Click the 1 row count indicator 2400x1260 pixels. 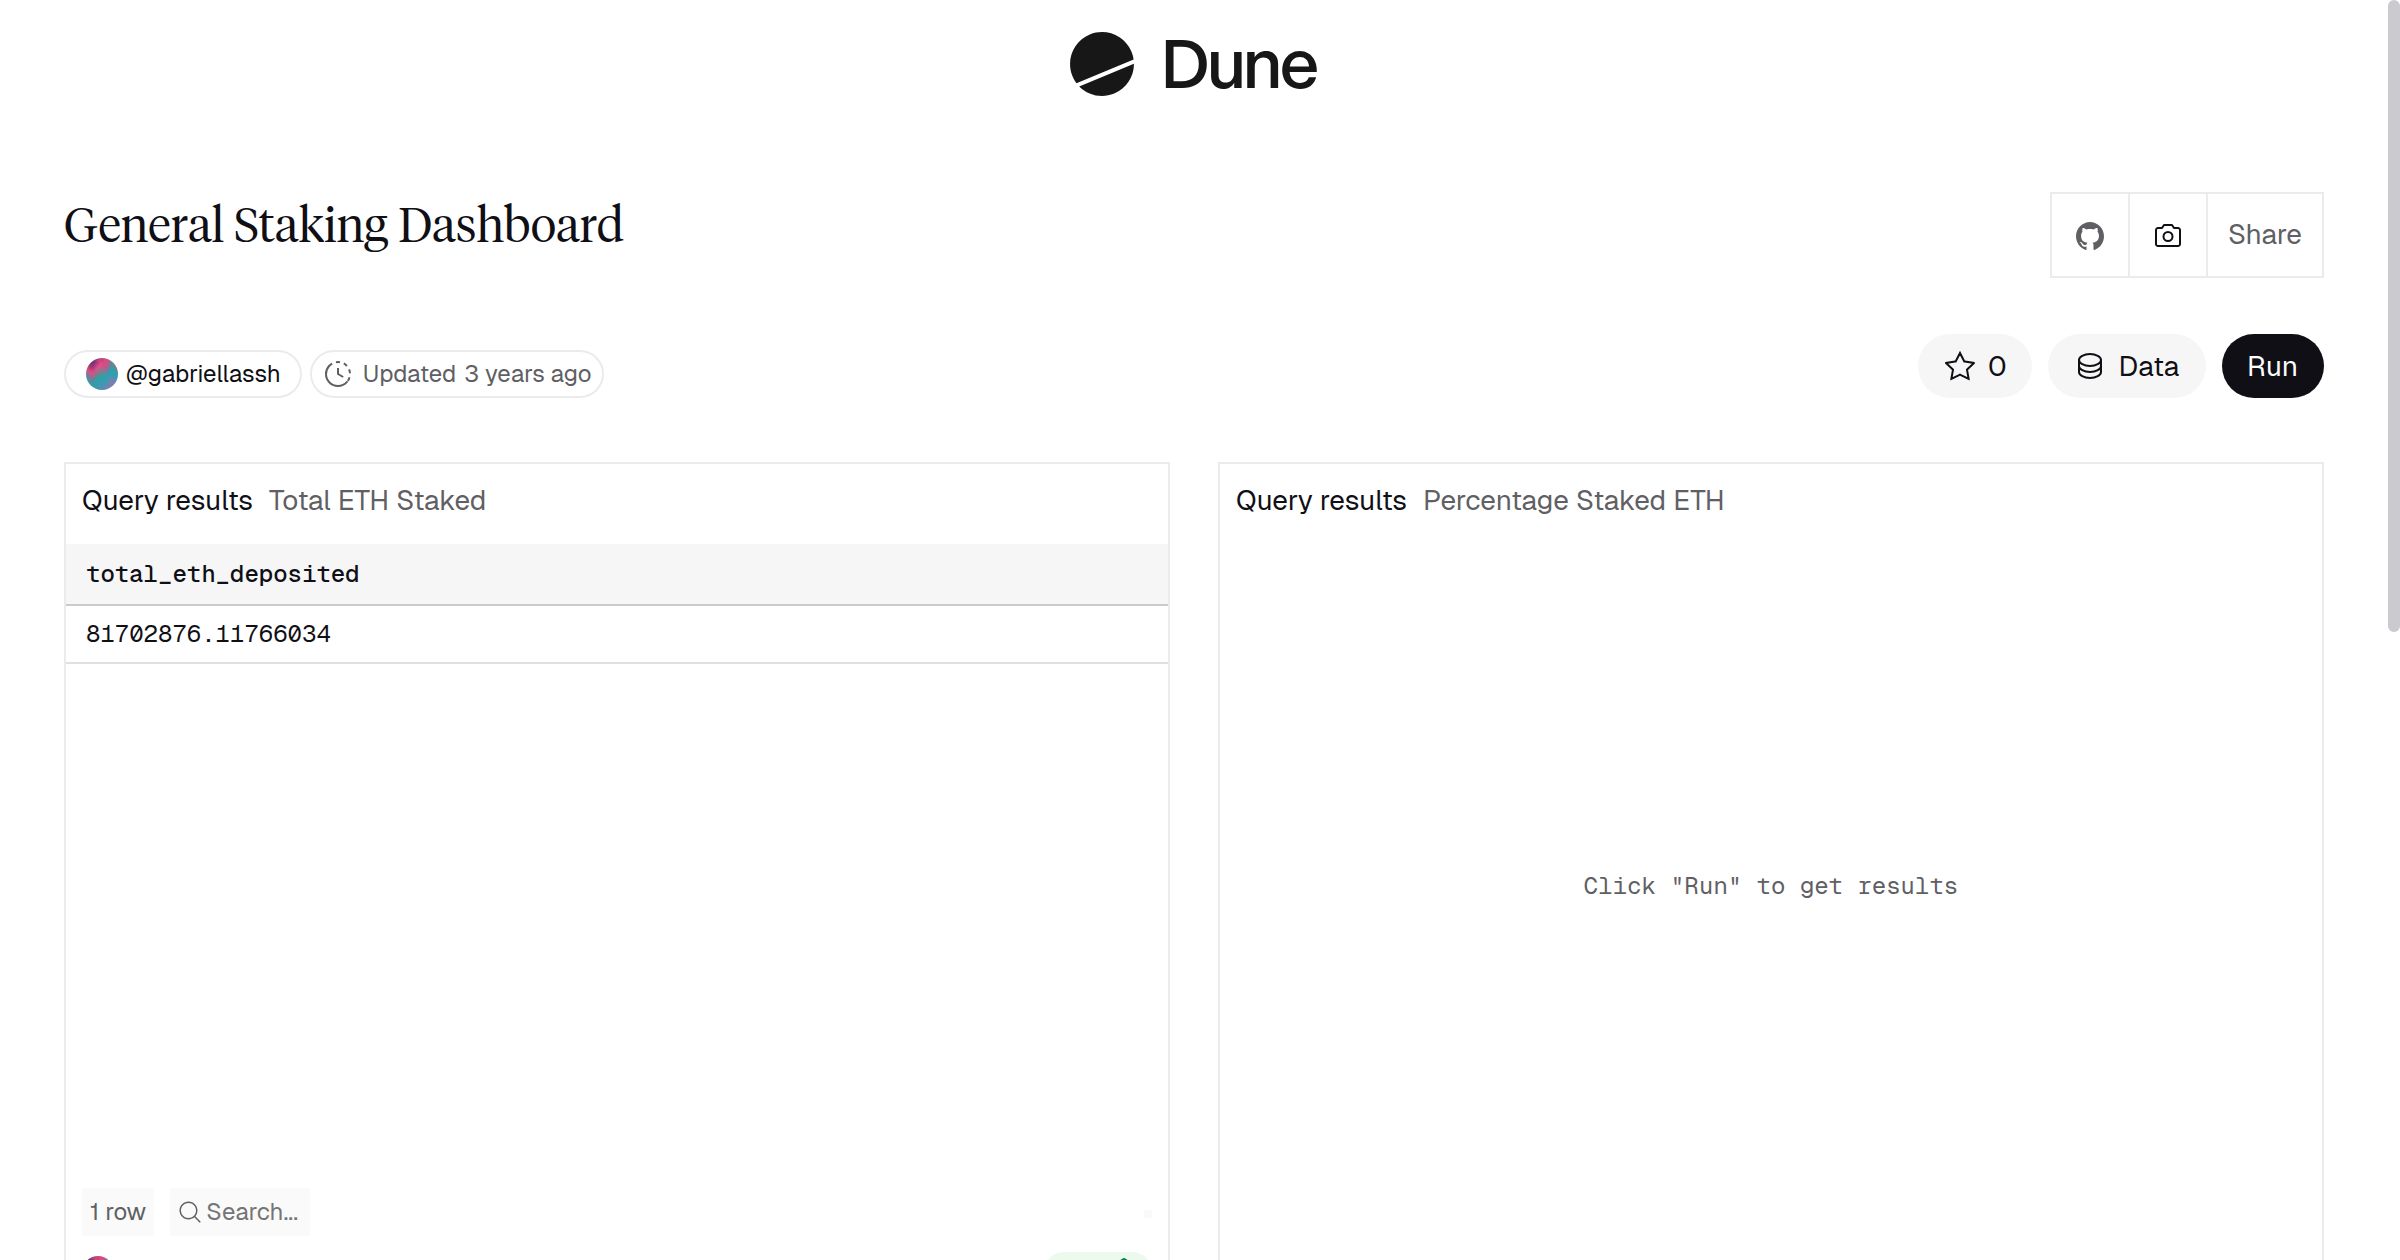[117, 1211]
